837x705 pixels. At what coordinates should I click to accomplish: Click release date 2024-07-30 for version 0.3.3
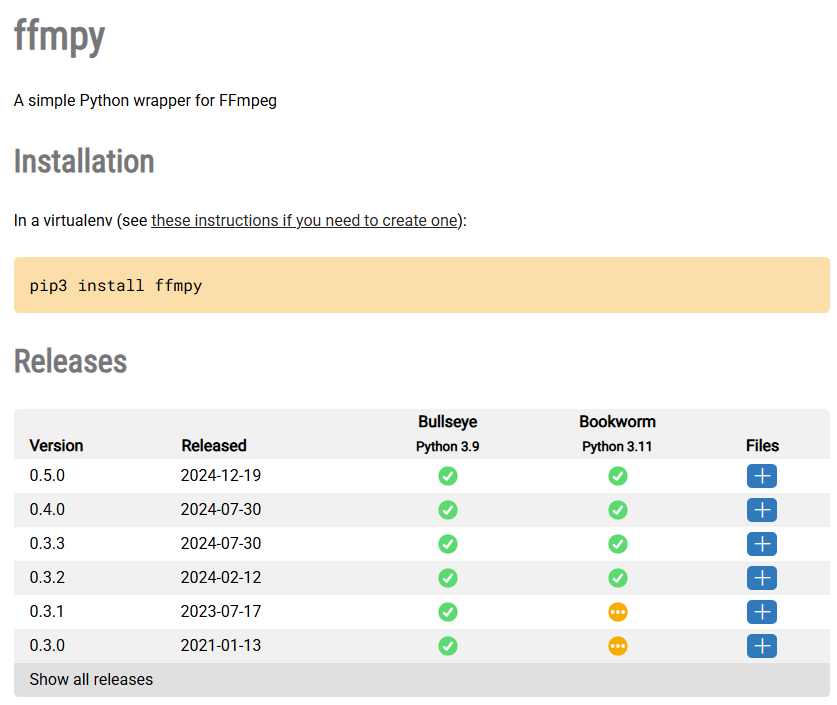[221, 543]
